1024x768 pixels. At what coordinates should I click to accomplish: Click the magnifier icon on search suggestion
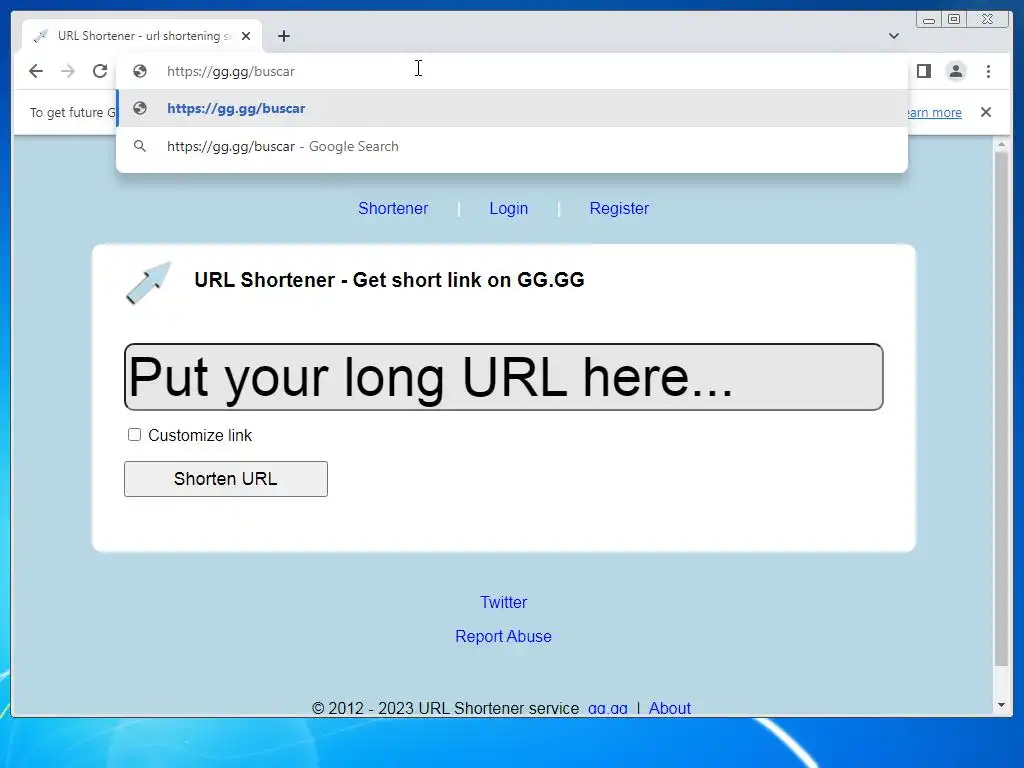pyautogui.click(x=140, y=146)
